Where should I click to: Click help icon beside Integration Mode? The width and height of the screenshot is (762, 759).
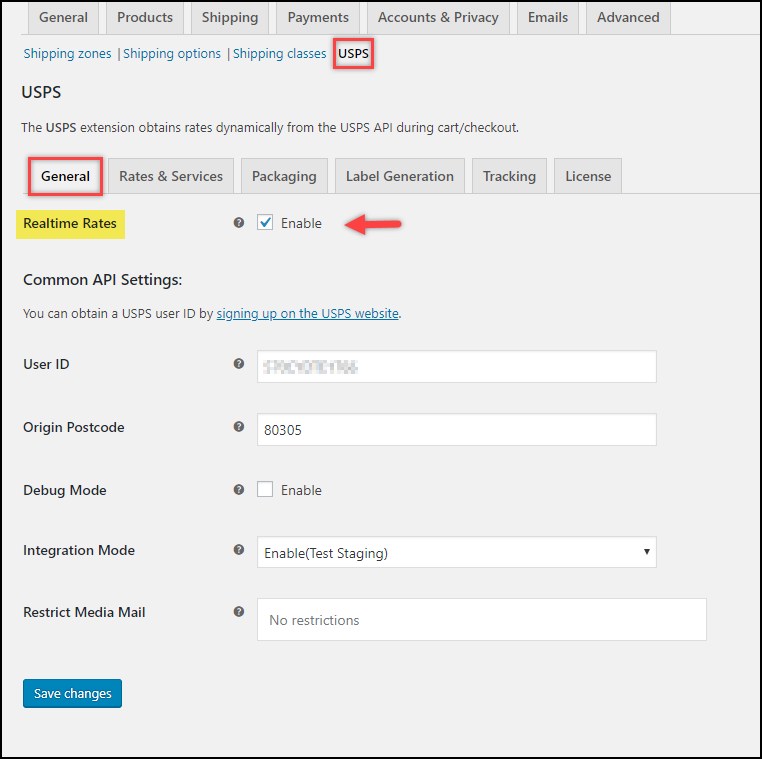tap(239, 550)
